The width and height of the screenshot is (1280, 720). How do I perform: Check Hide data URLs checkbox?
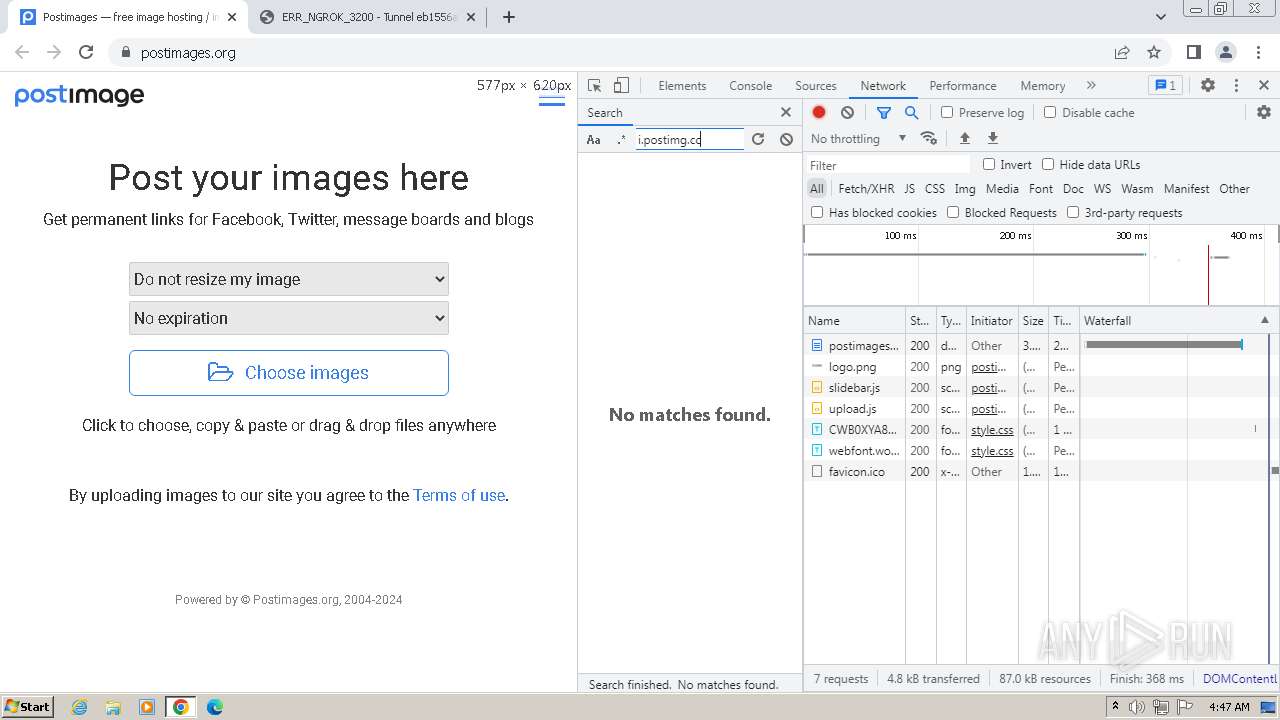pyautogui.click(x=1048, y=164)
